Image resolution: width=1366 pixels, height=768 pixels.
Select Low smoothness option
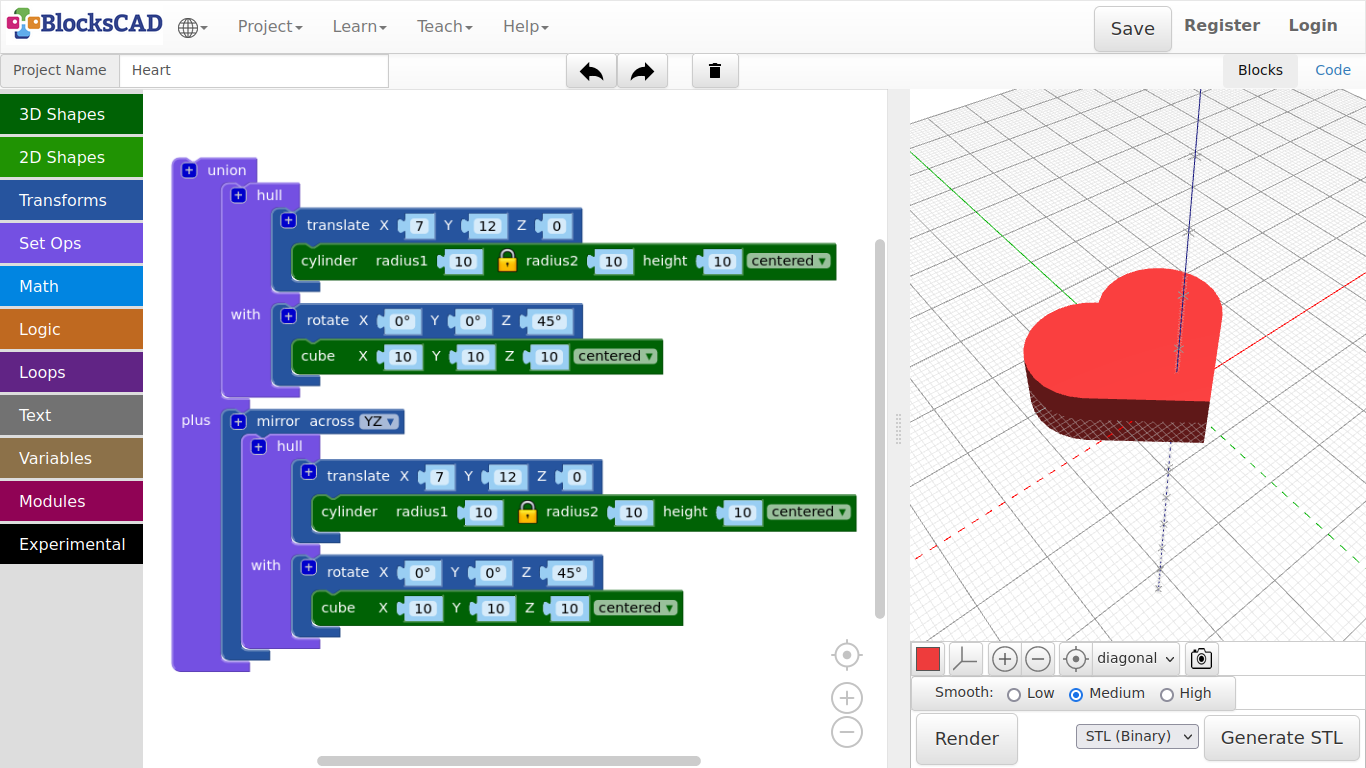pyautogui.click(x=1014, y=694)
